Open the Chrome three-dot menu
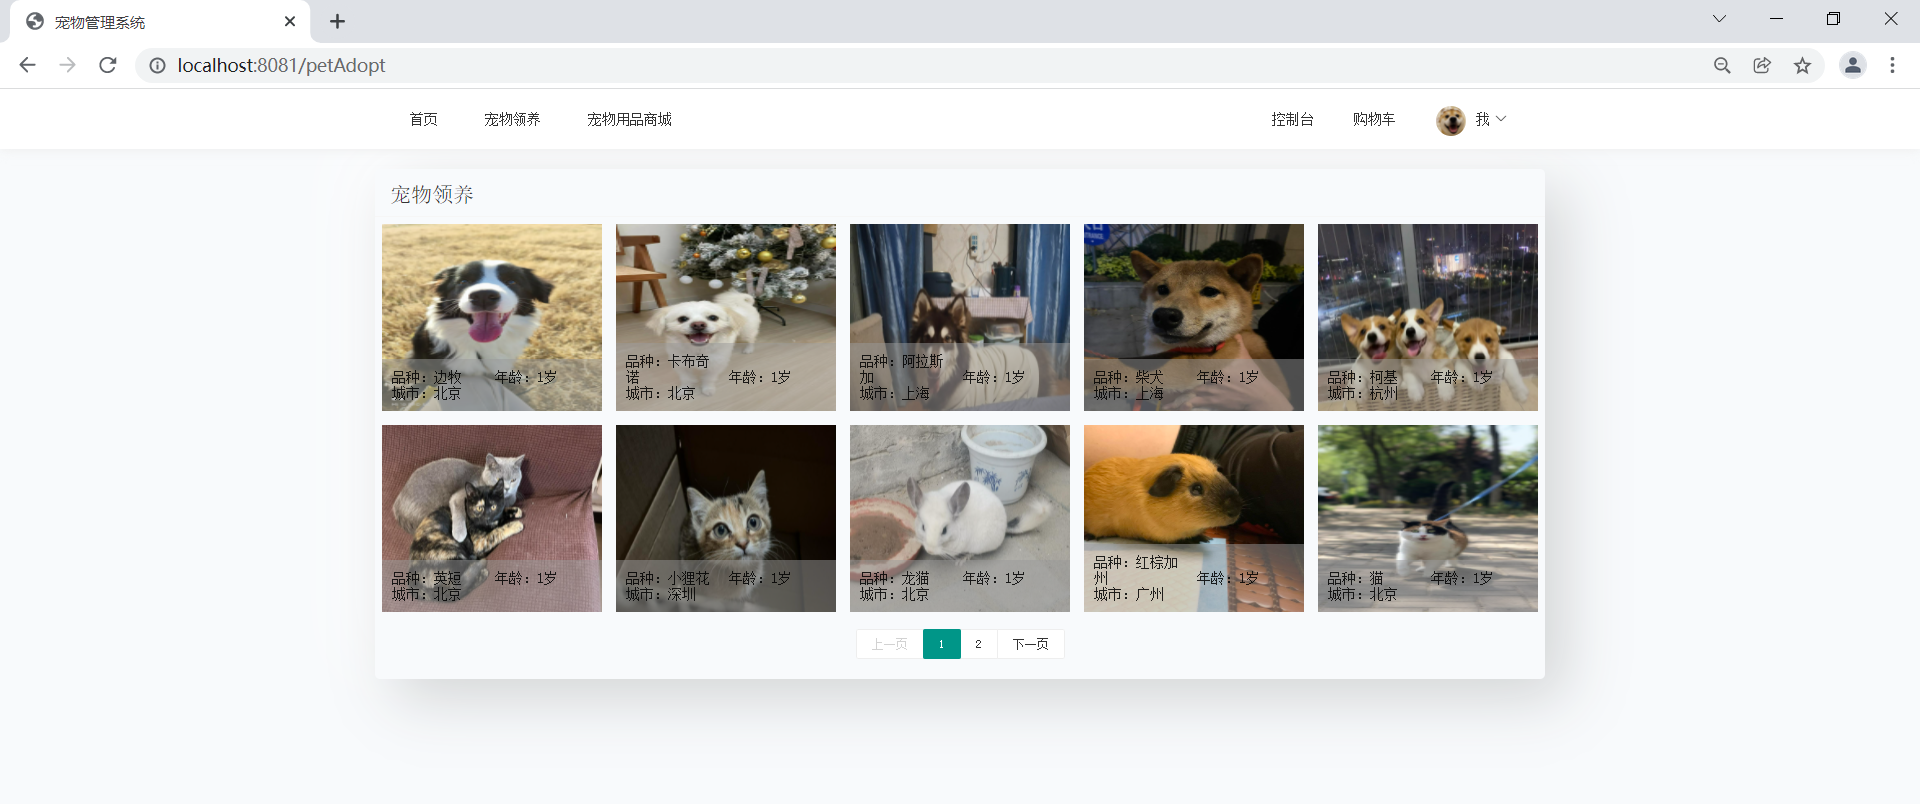This screenshot has height=804, width=1920. point(1892,65)
